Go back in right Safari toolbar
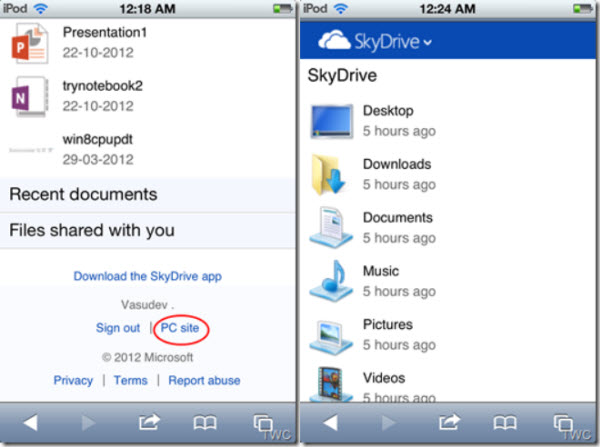 click(330, 423)
